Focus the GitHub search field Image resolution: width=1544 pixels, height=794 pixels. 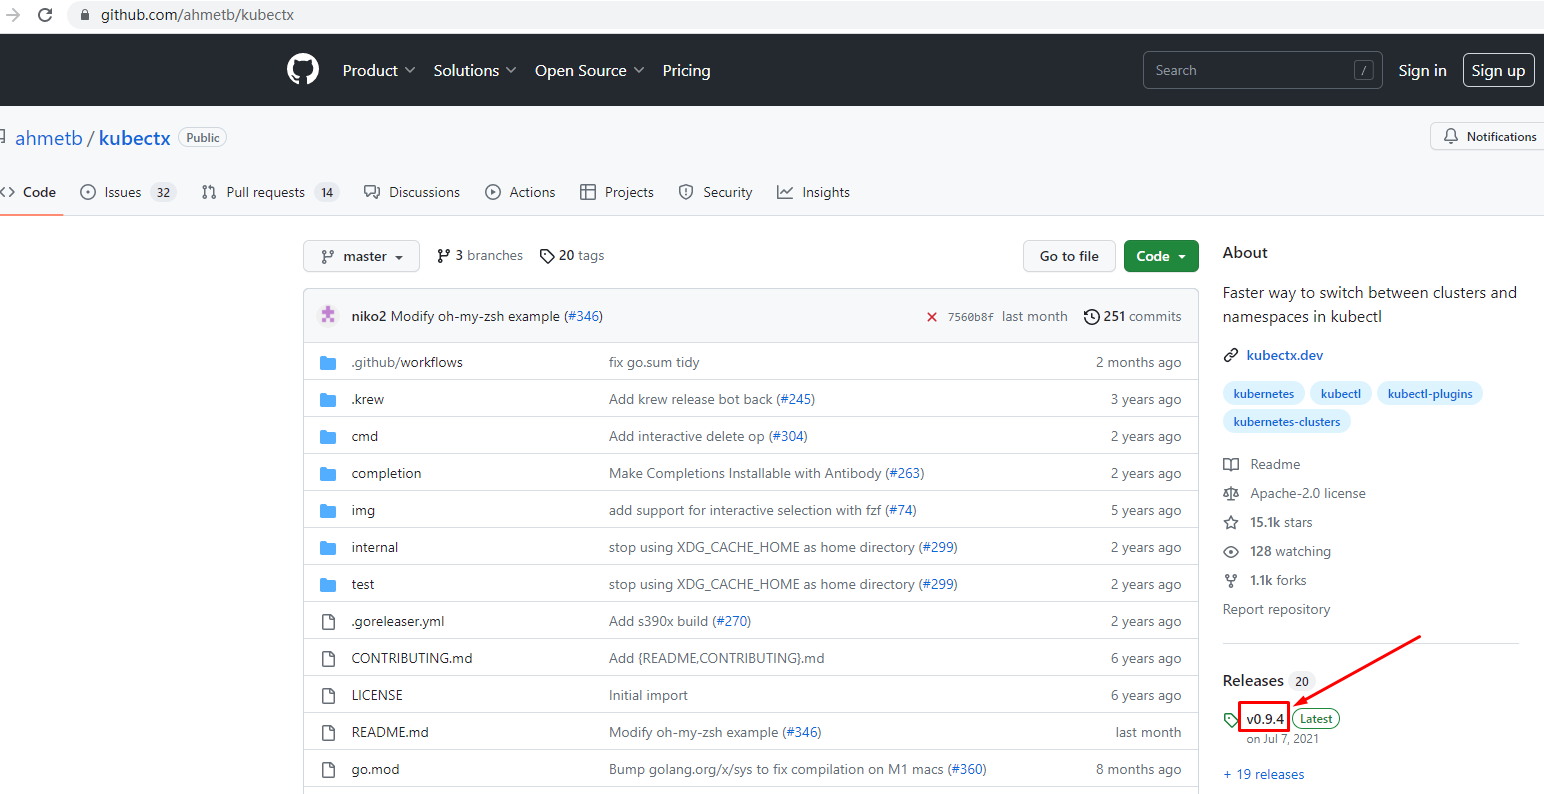tap(1263, 70)
